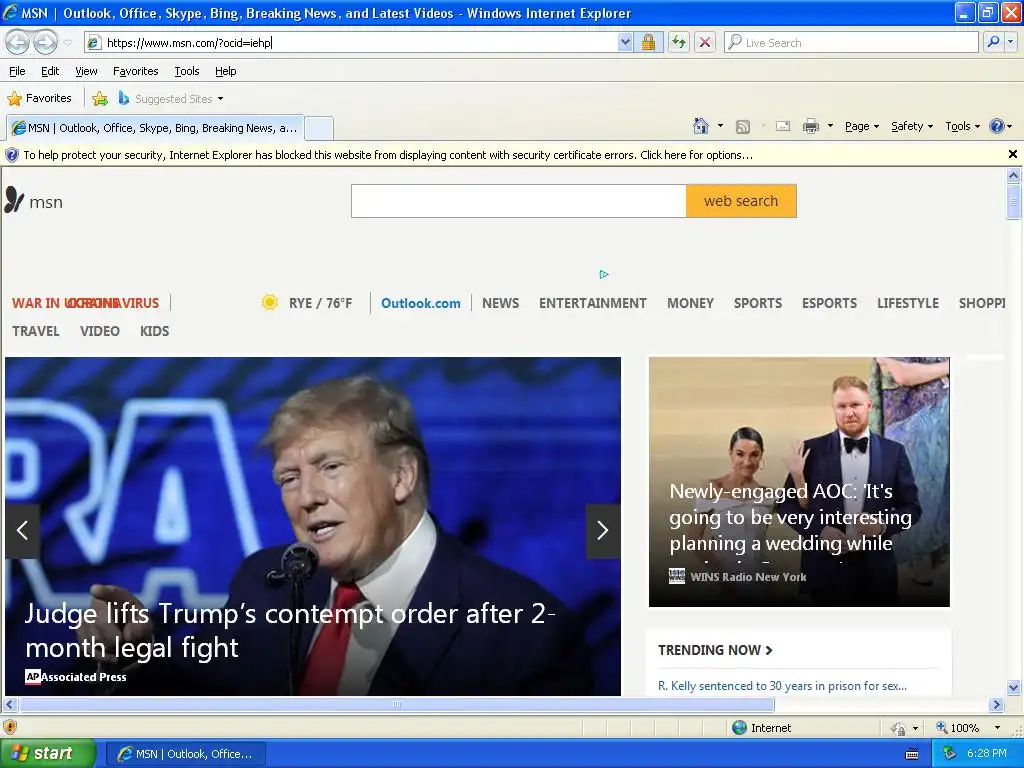
Task: Open the TRAVEL section link
Action: point(36,331)
